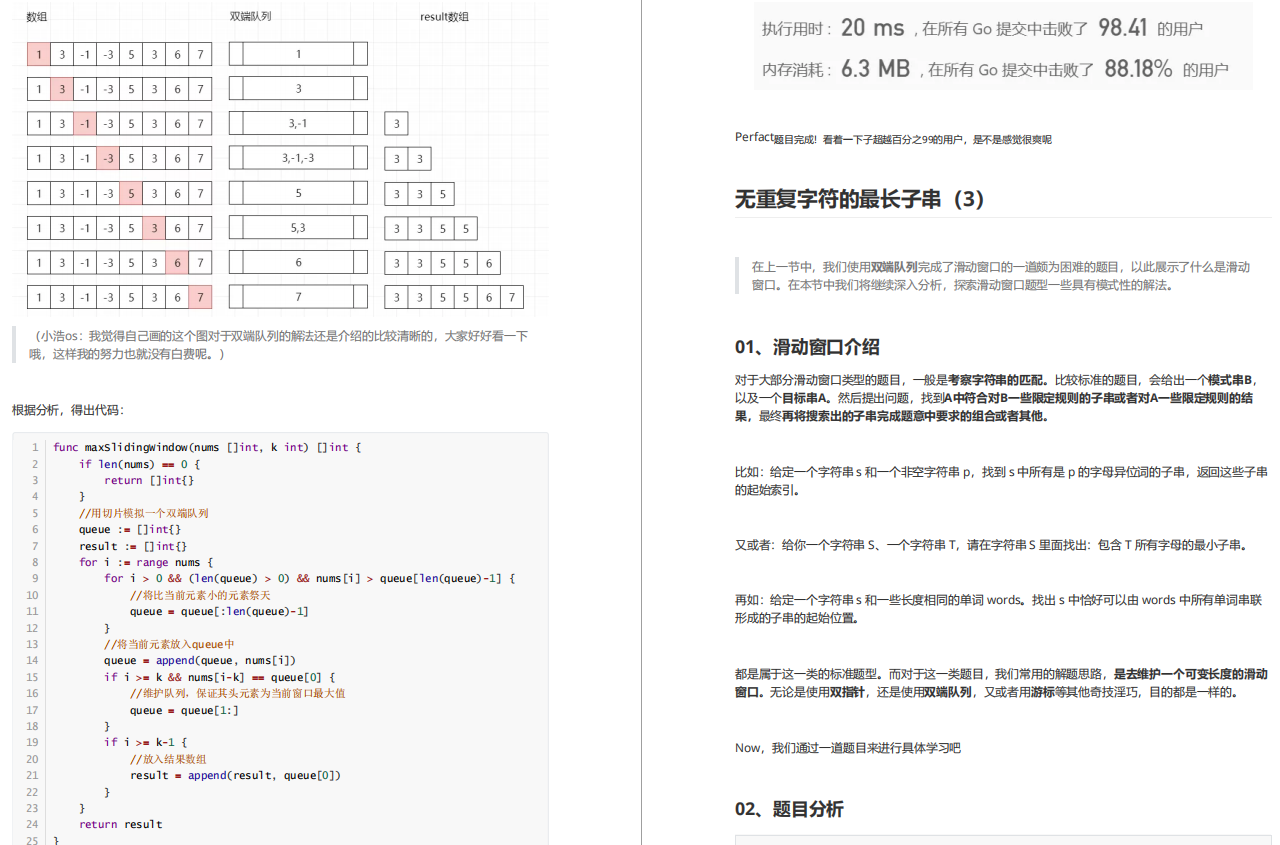Click the comment "//用切片模拟一个双端队列"
Viewport: 1280px width, 845px height.
click(x=144, y=513)
